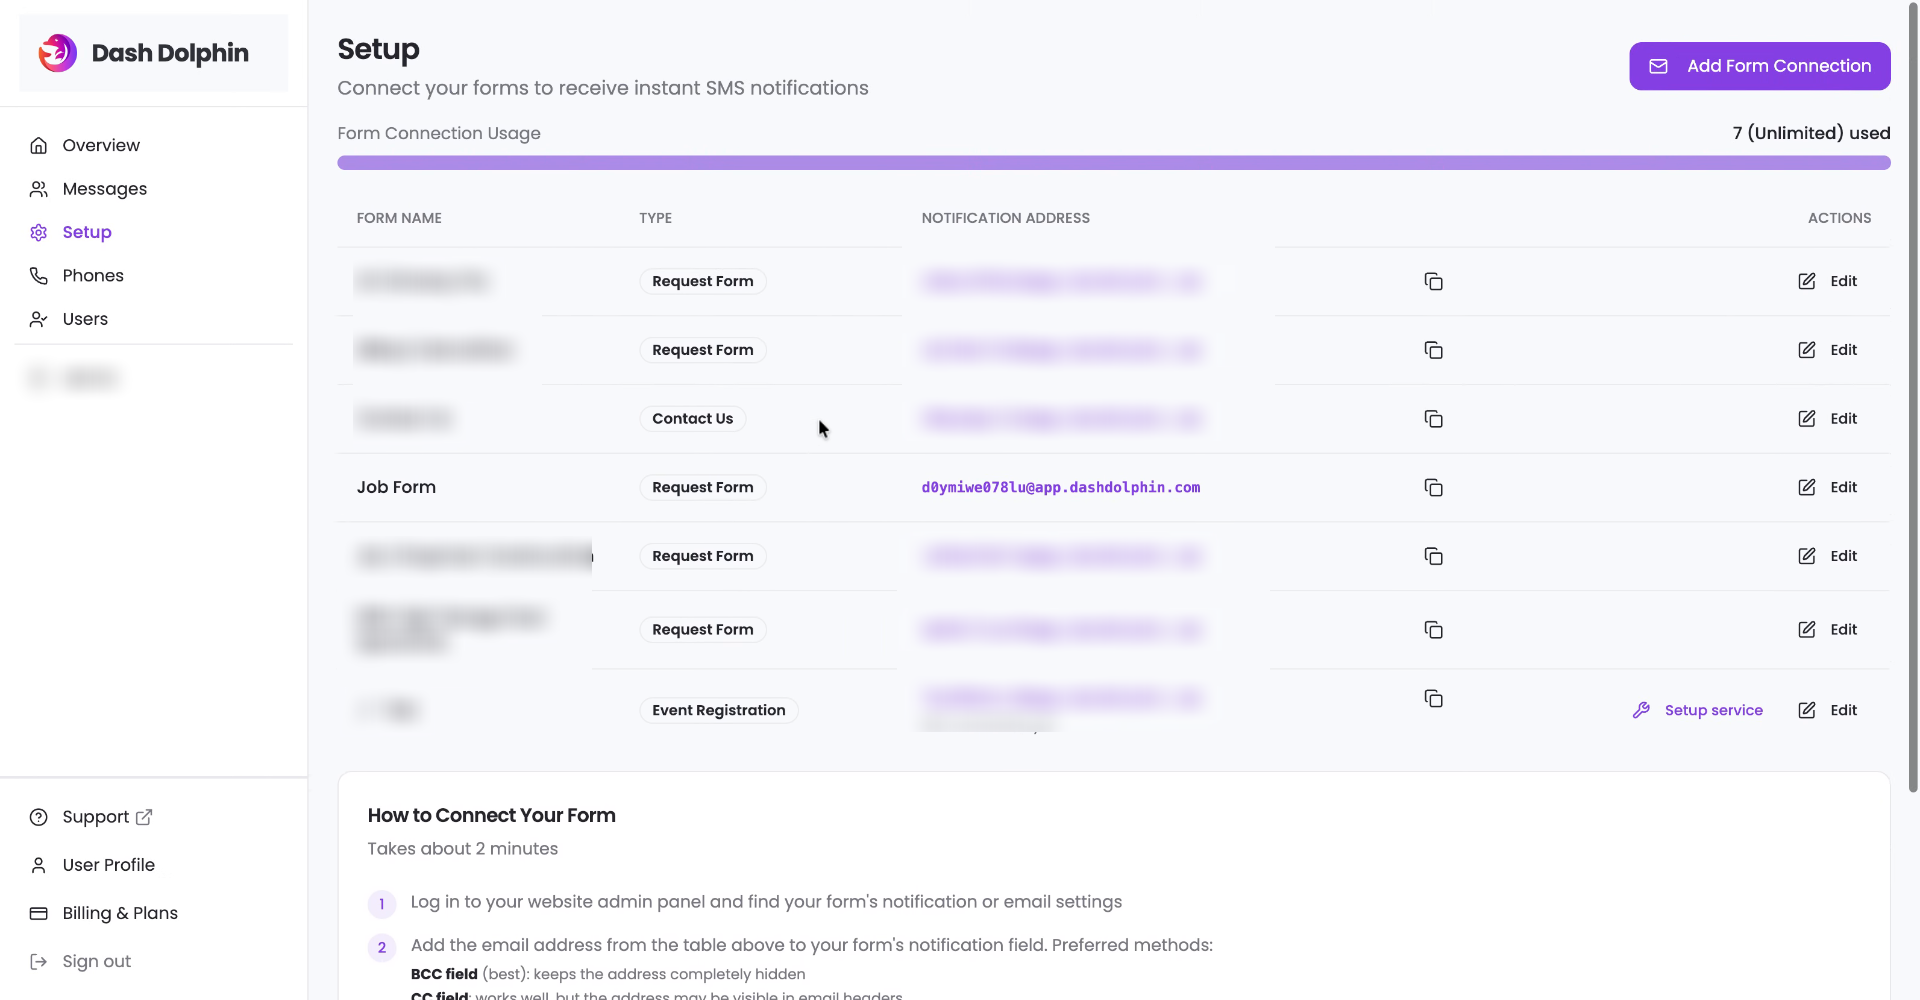Click the Messages people icon
The height and width of the screenshot is (1000, 1920).
39,189
